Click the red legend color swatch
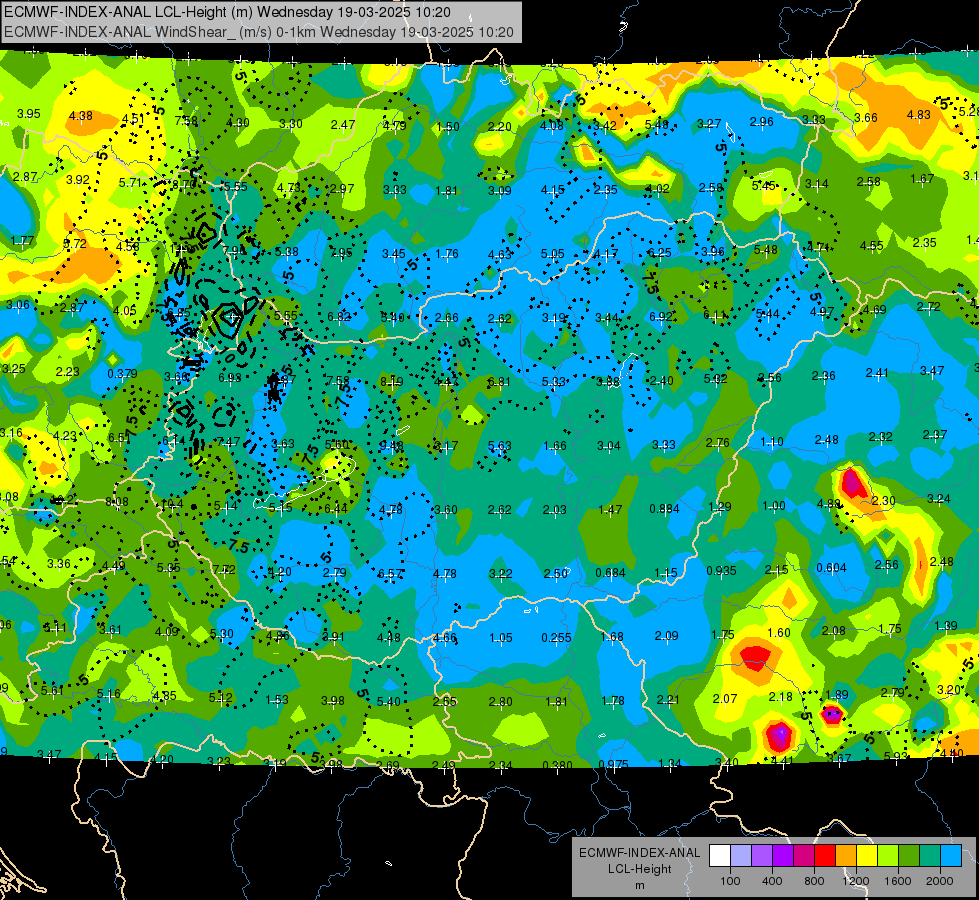 tap(825, 856)
